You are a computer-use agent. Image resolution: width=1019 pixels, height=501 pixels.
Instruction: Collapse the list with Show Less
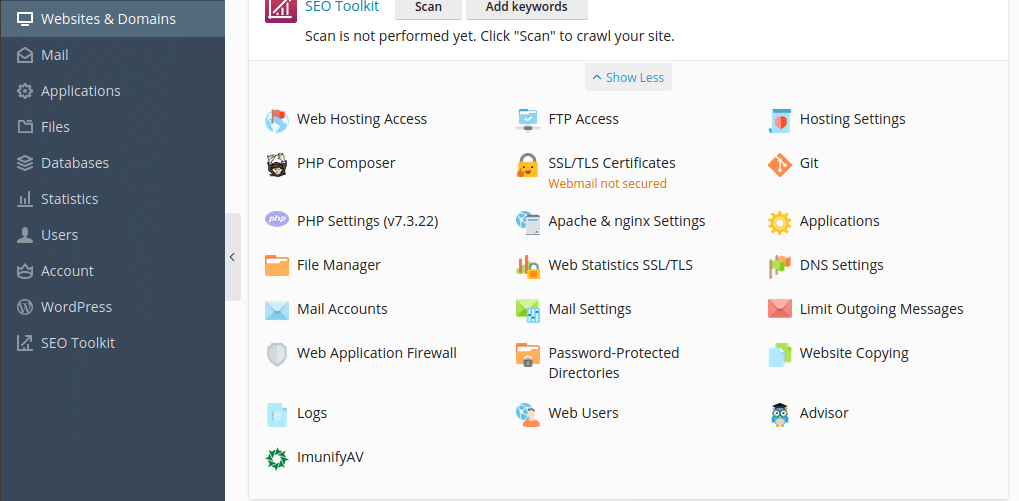tap(628, 77)
